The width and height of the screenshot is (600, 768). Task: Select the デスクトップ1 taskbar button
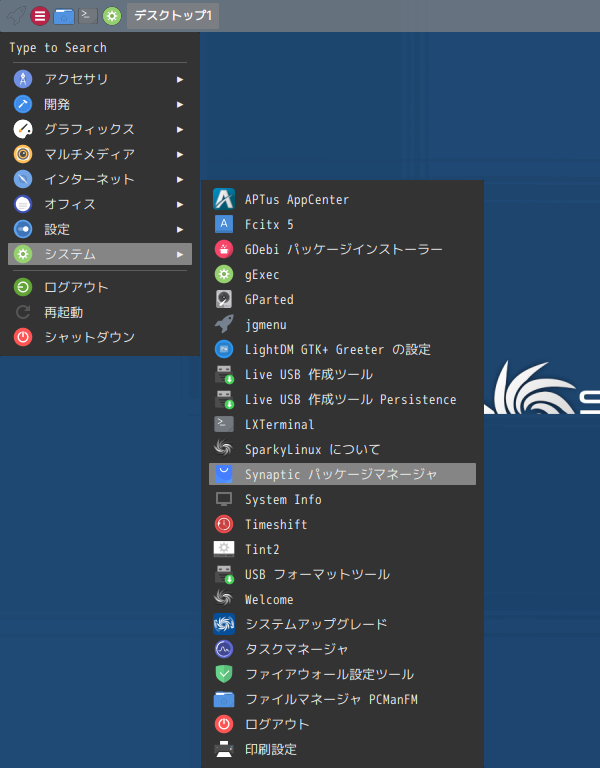(173, 16)
